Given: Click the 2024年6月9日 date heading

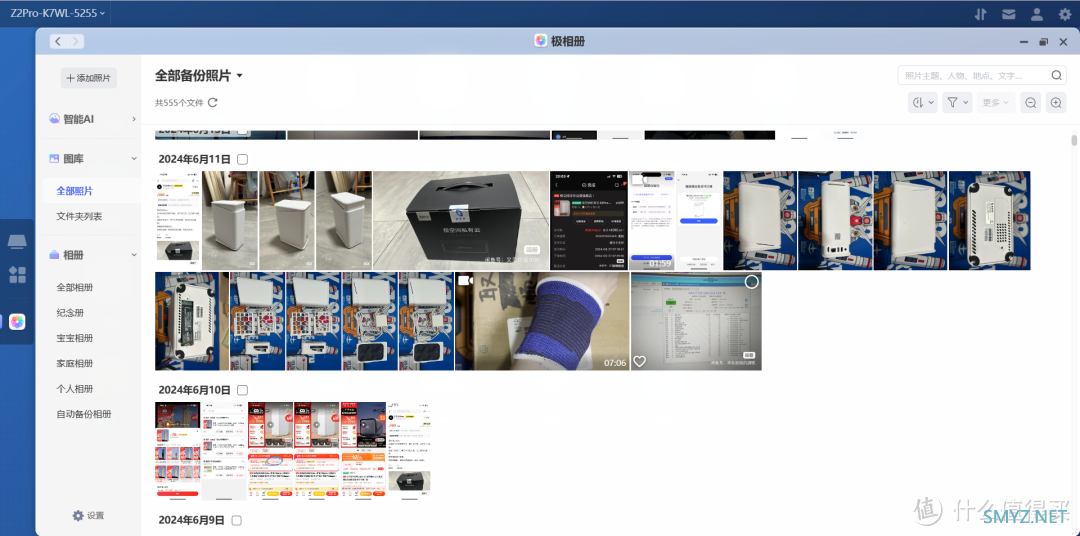Looking at the screenshot, I should click(191, 520).
